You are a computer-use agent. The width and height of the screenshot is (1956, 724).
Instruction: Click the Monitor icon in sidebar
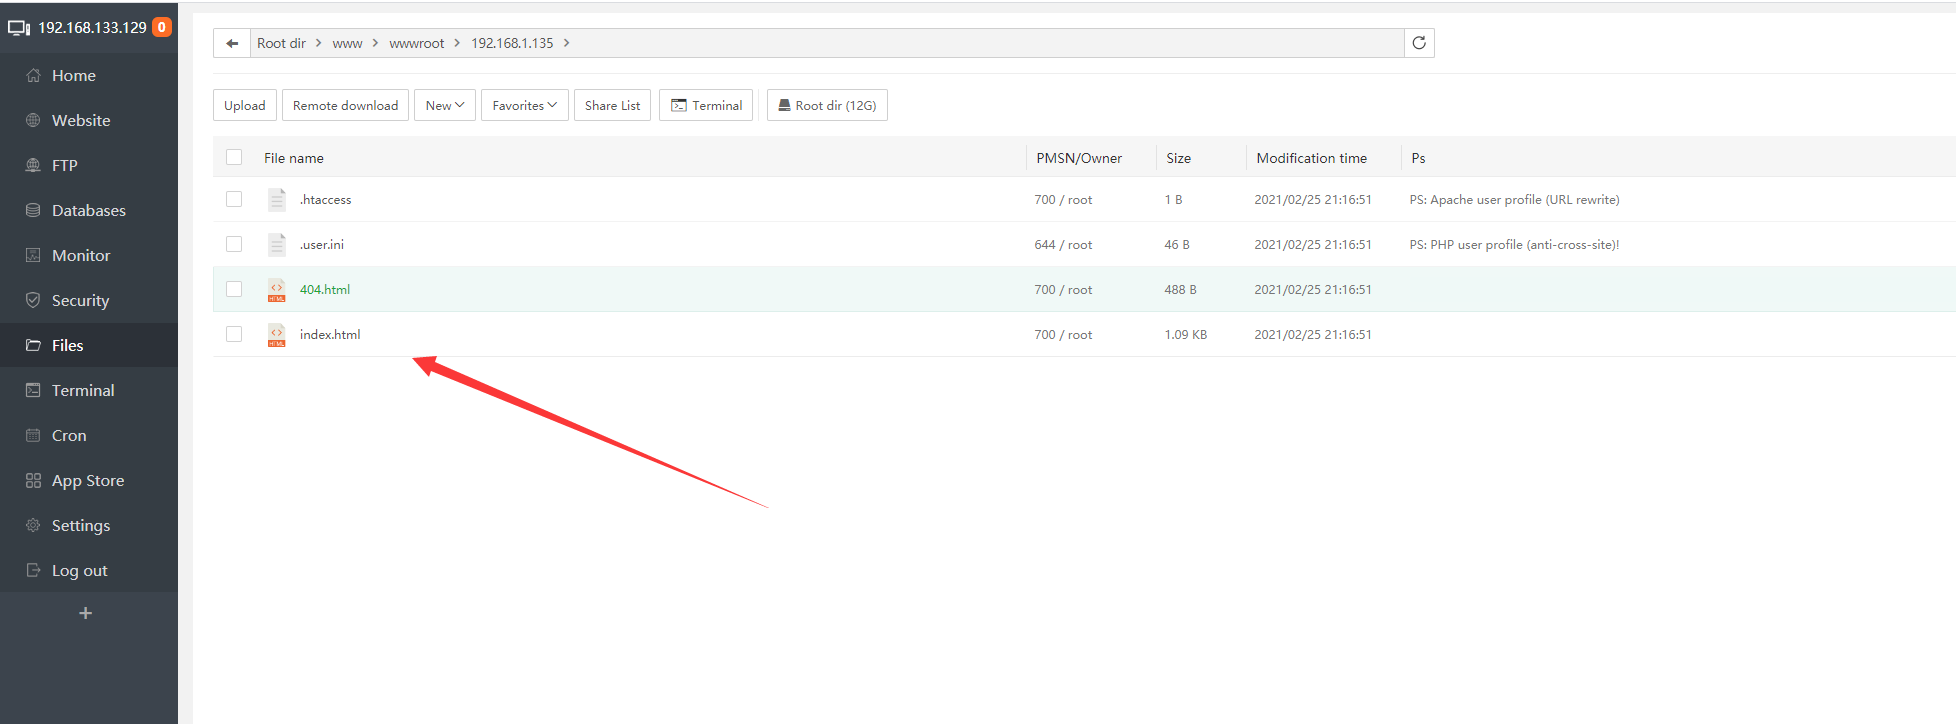click(x=33, y=255)
